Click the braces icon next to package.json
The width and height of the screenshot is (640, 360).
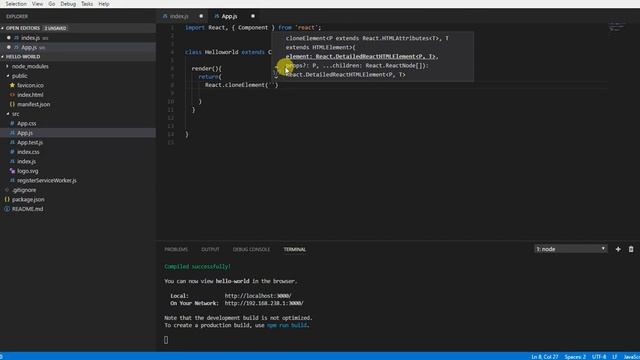pyautogui.click(x=7, y=200)
